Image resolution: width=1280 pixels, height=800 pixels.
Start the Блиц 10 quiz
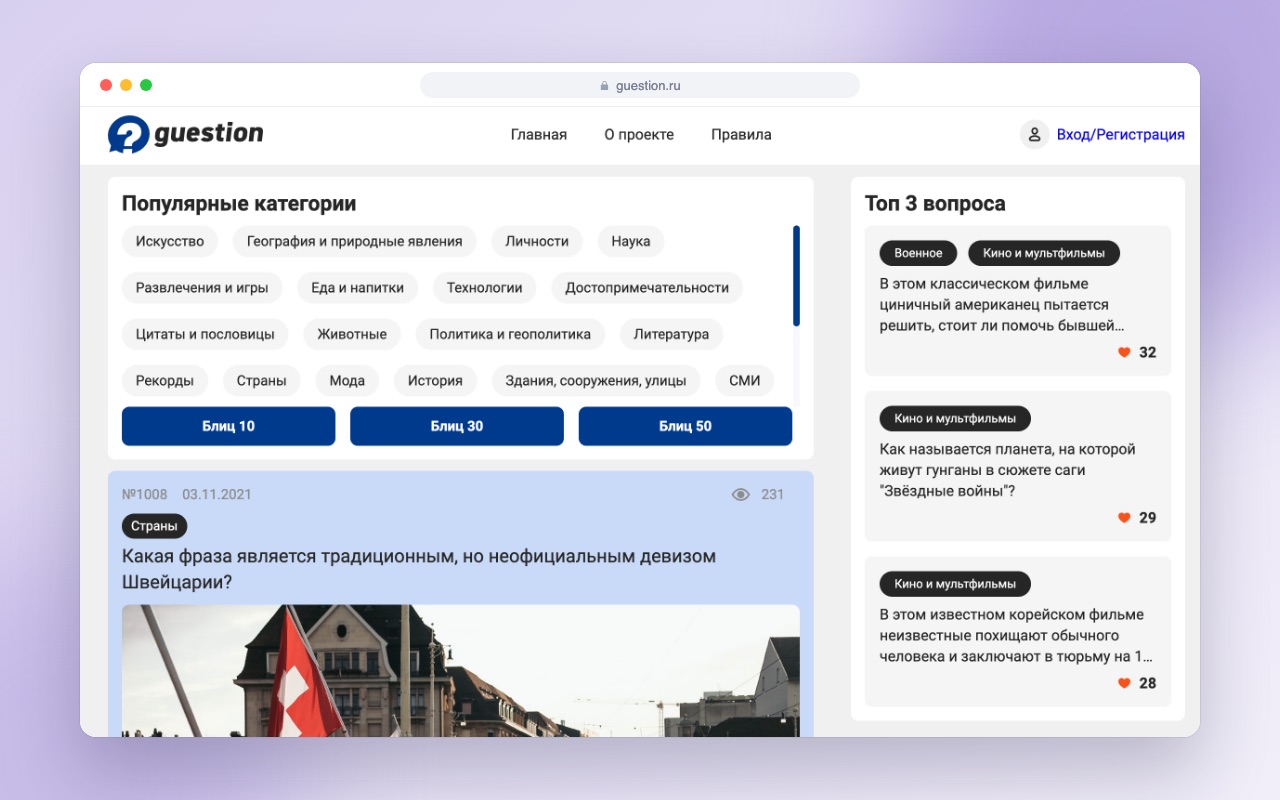(229, 426)
